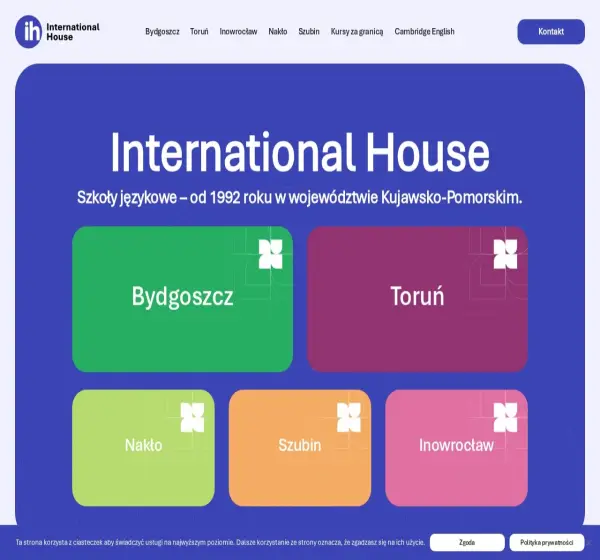
Task: Click the large International House heading
Action: pyautogui.click(x=300, y=152)
